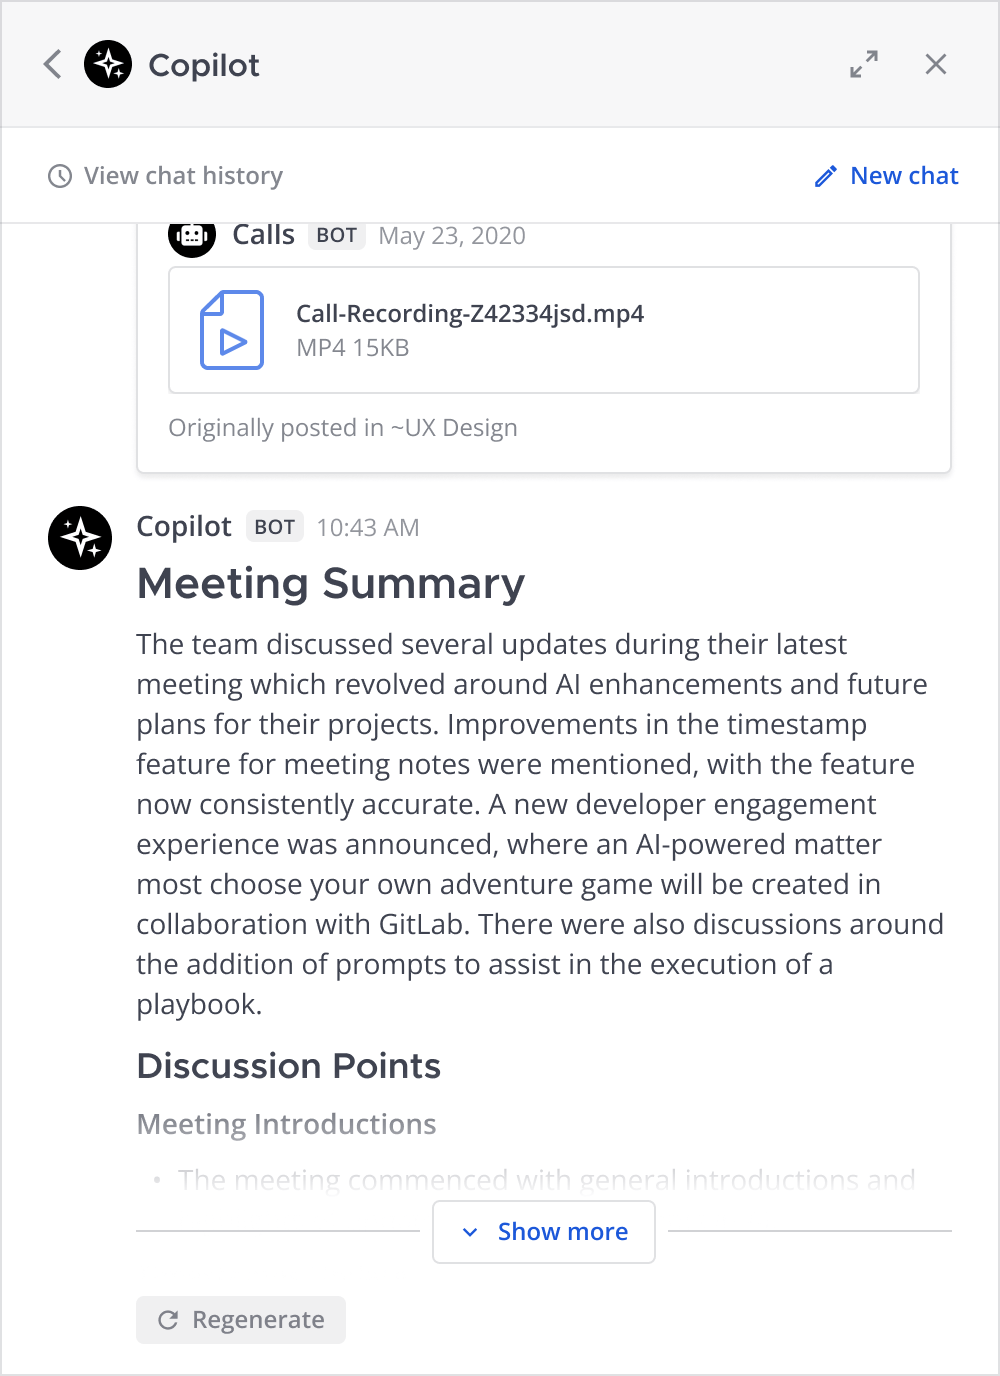Open View chat history
This screenshot has width=1000, height=1376.
click(x=183, y=176)
